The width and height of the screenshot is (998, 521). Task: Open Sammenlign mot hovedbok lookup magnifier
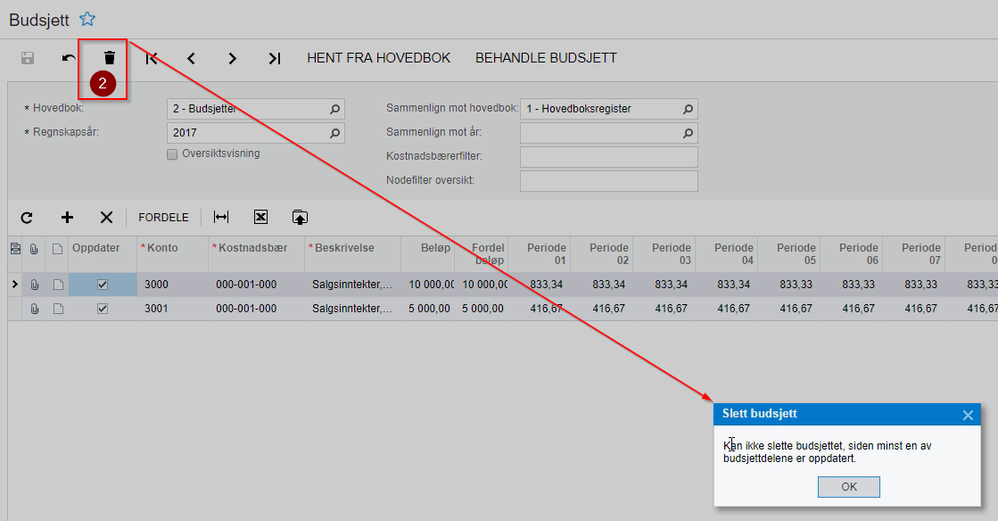(688, 109)
